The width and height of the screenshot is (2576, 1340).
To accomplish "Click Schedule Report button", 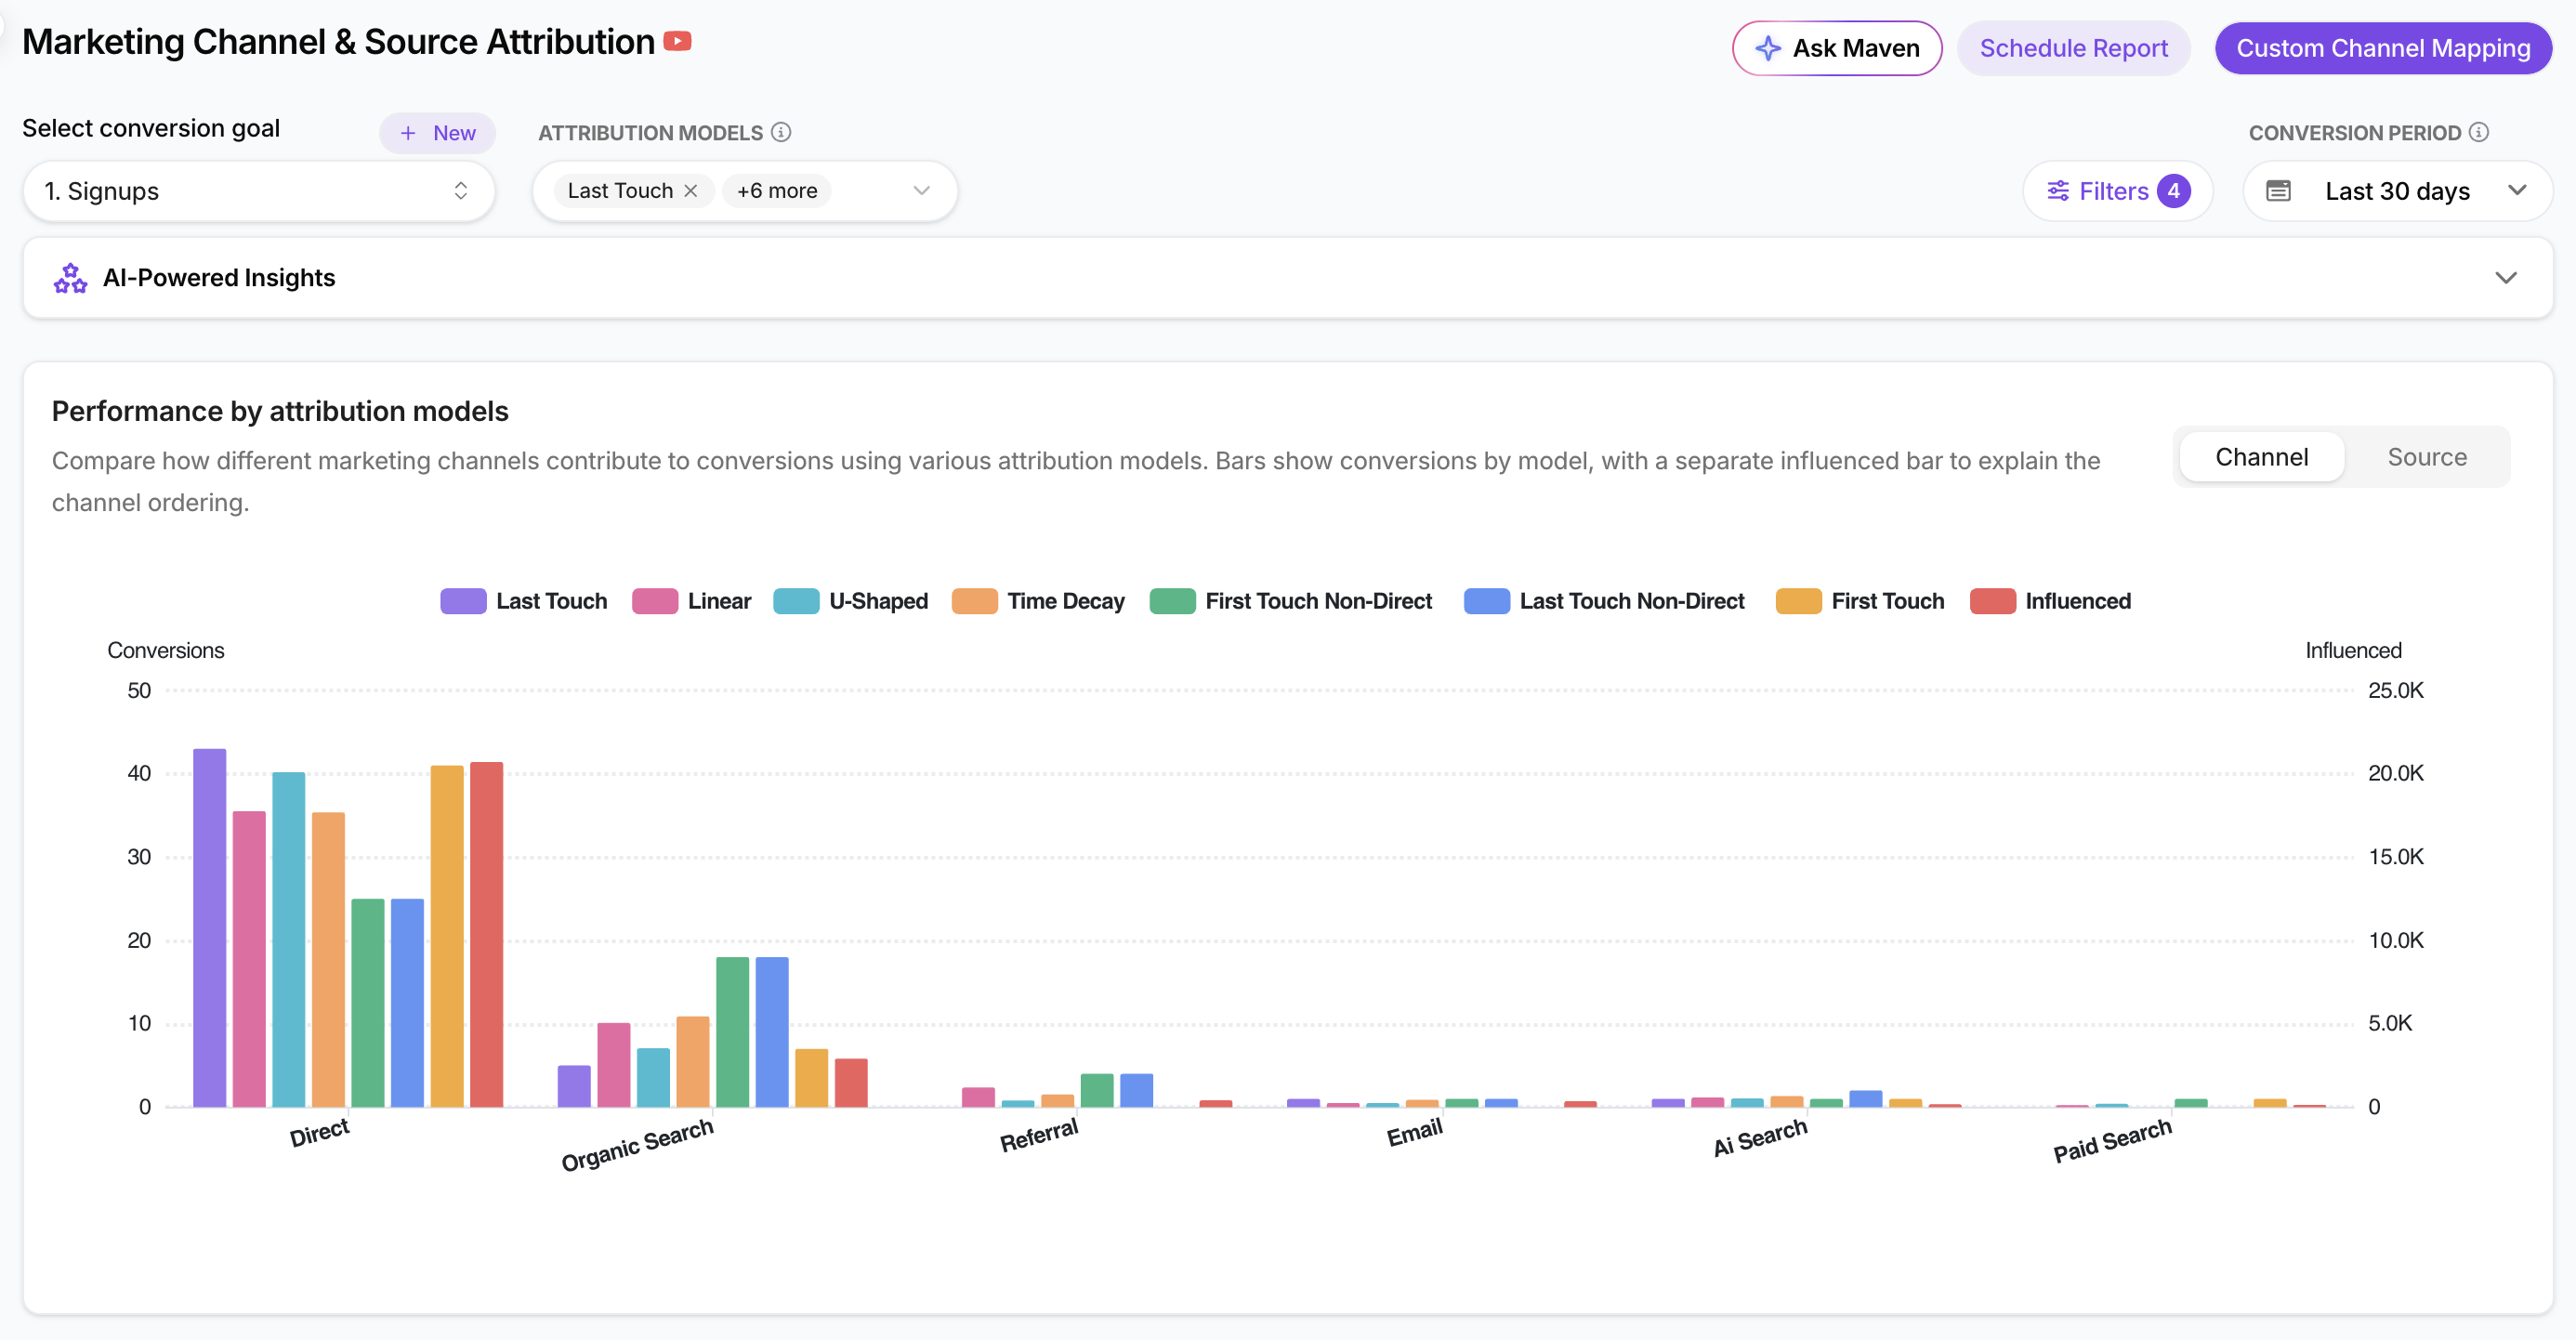I will point(2073,48).
